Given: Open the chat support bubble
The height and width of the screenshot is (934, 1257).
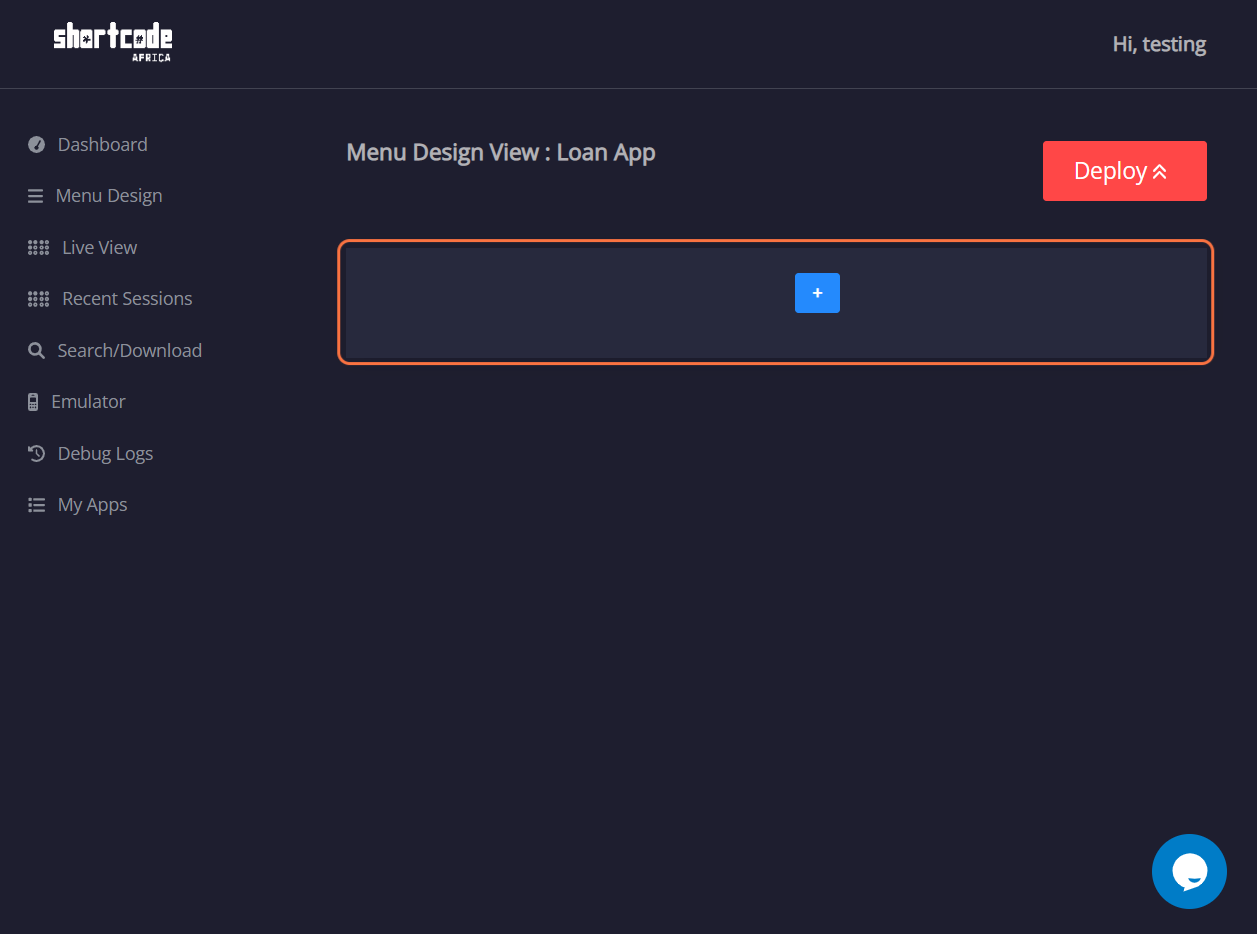Looking at the screenshot, I should (1189, 871).
